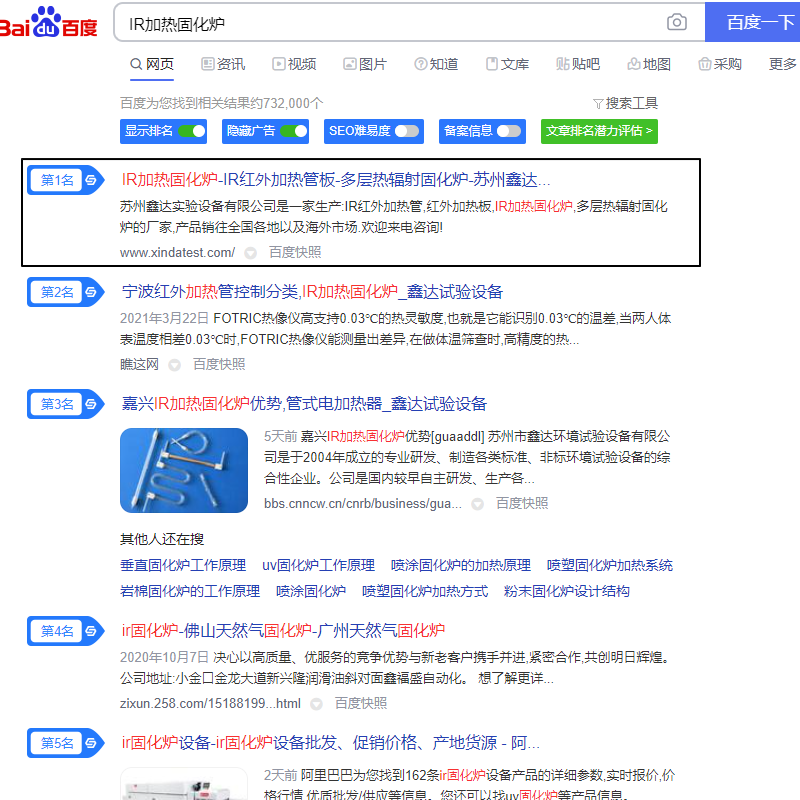
Task: Switch to the 视频 tab
Action: pyautogui.click(x=294, y=64)
